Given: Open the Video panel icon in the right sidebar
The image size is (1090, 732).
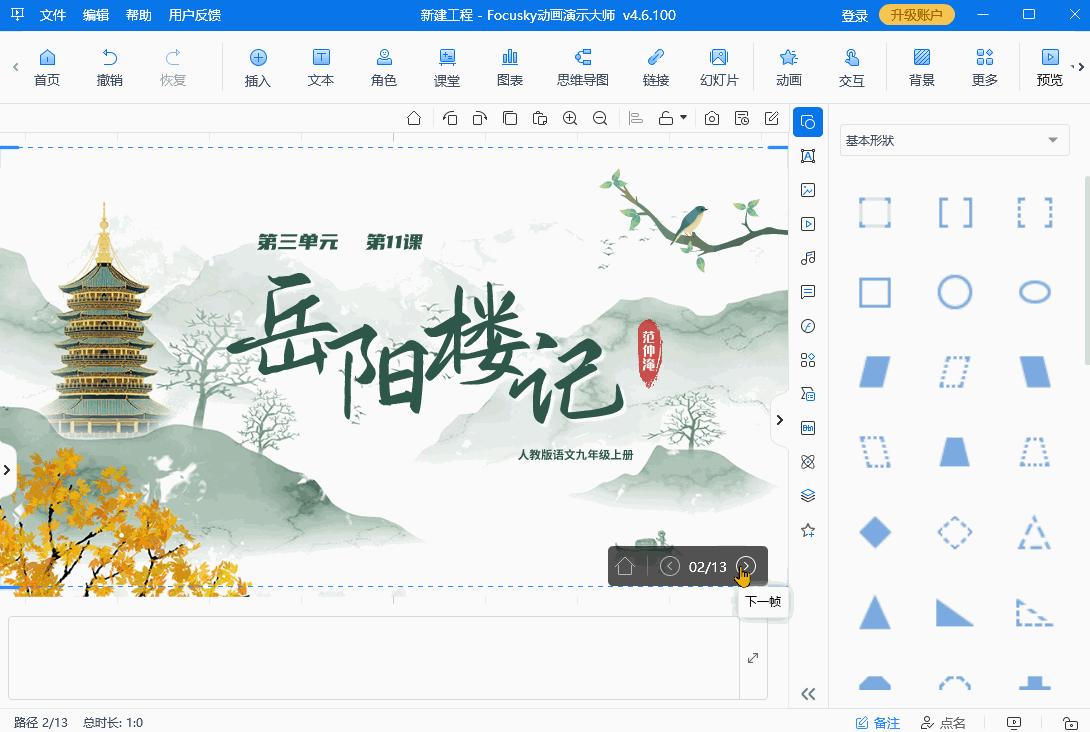Looking at the screenshot, I should coord(808,223).
